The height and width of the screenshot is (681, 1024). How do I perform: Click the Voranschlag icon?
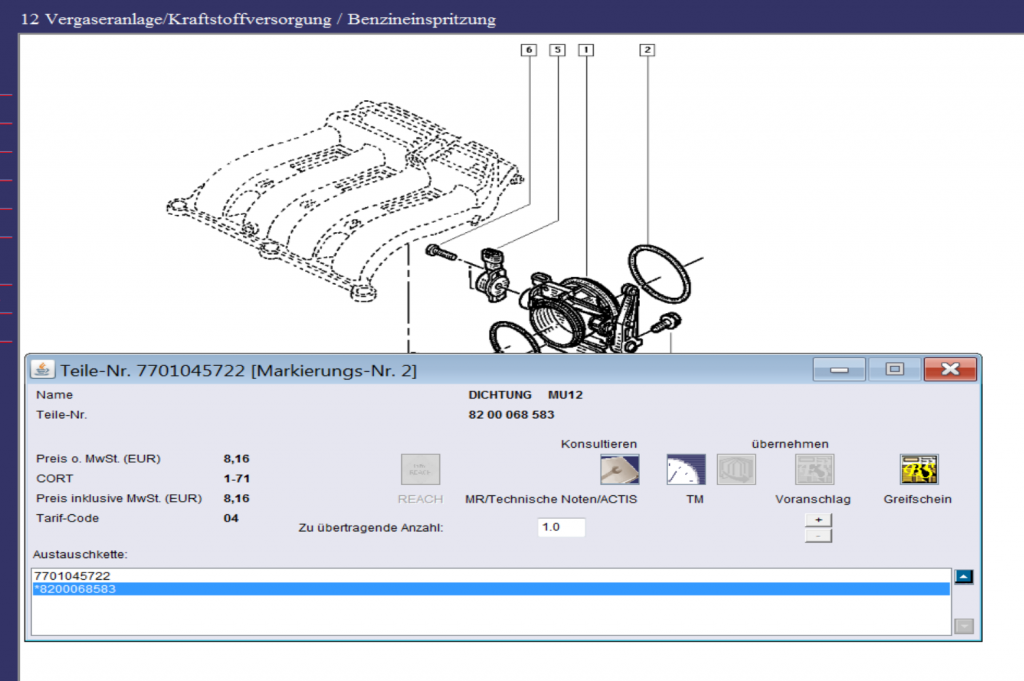814,469
